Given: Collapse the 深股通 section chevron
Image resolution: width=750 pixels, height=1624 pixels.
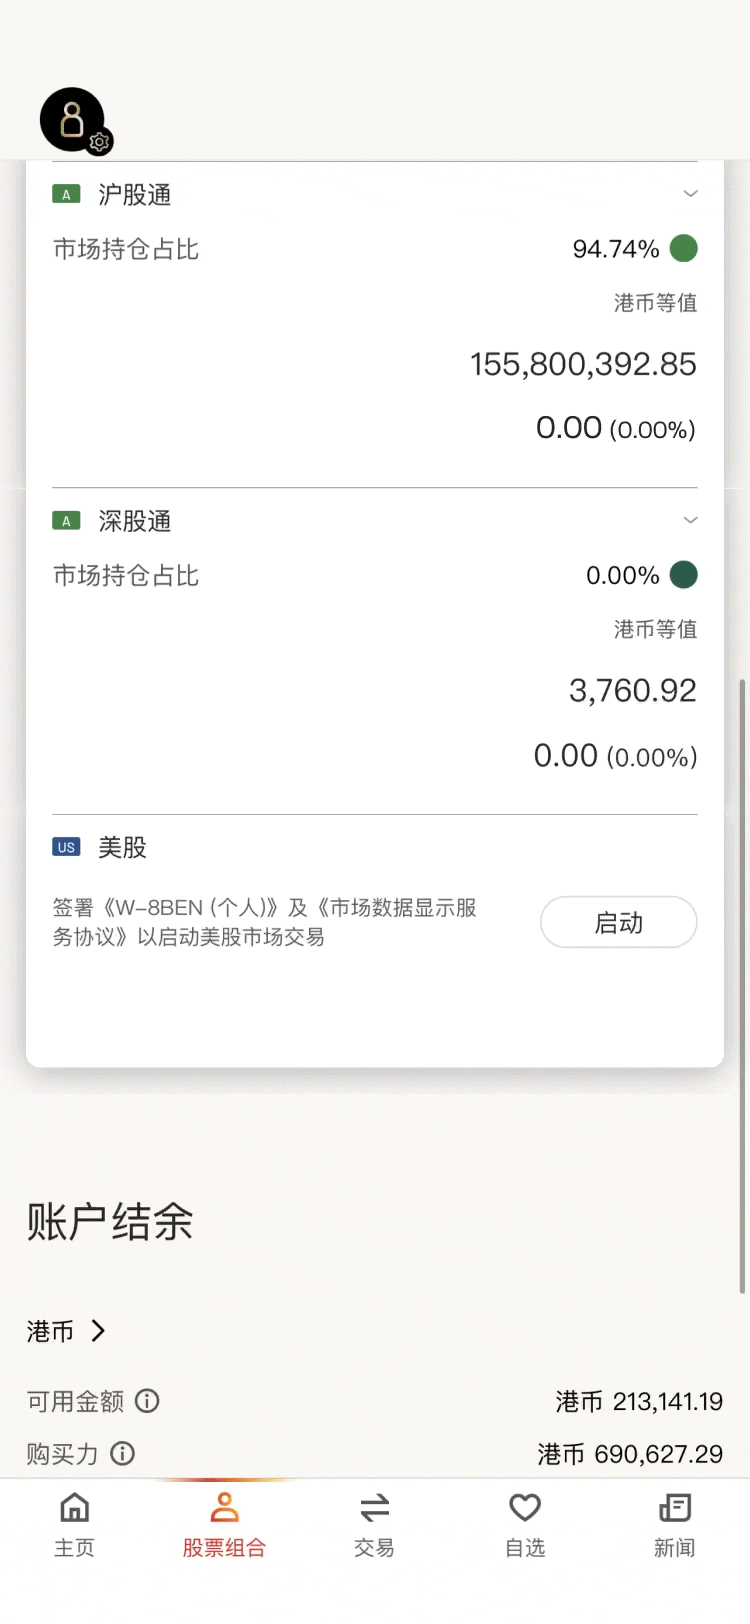Looking at the screenshot, I should tap(690, 520).
